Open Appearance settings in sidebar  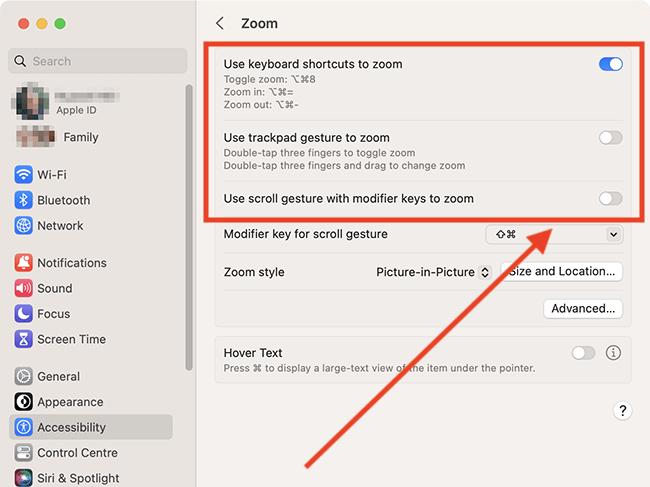(70, 402)
